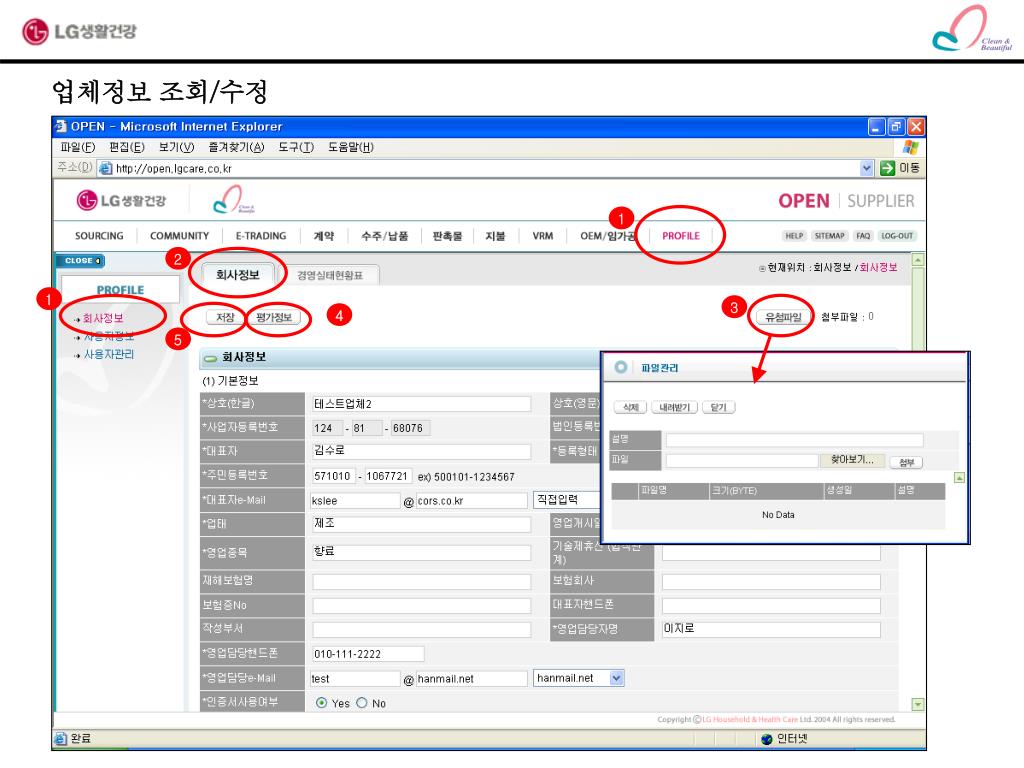This screenshot has width=1024, height=768.
Task: Select Yes for 인증서사용여부
Action: pyautogui.click(x=321, y=703)
